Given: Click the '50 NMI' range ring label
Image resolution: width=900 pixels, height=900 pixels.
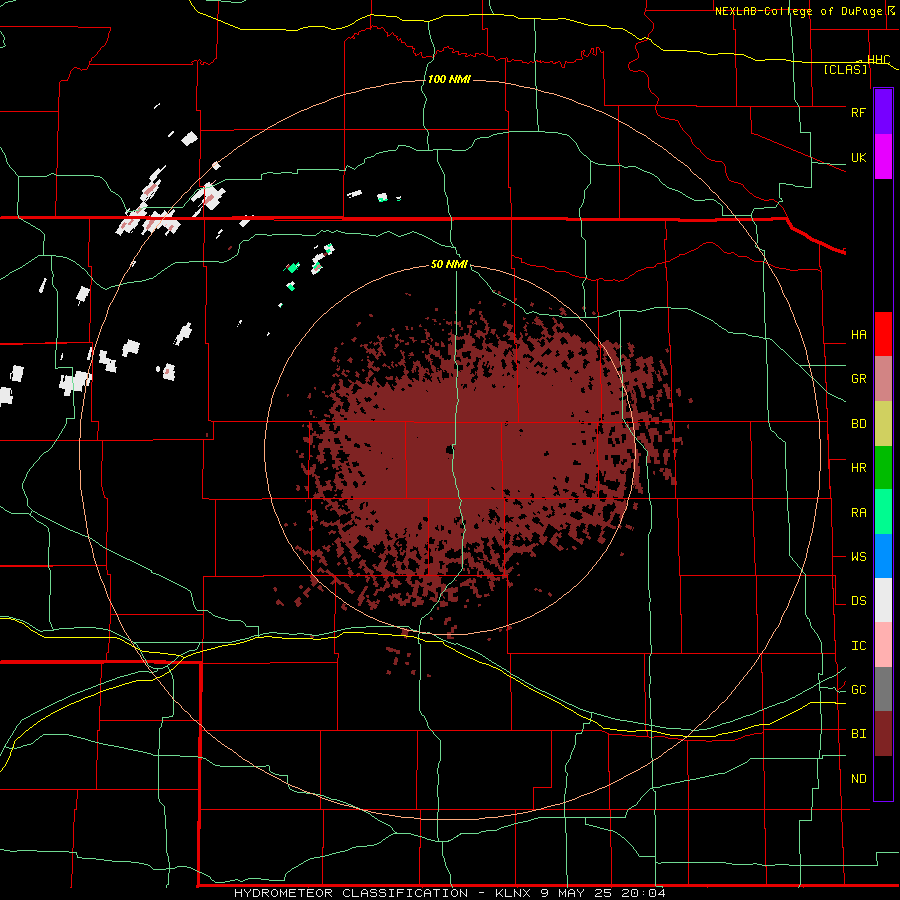Looking at the screenshot, I should click(449, 264).
